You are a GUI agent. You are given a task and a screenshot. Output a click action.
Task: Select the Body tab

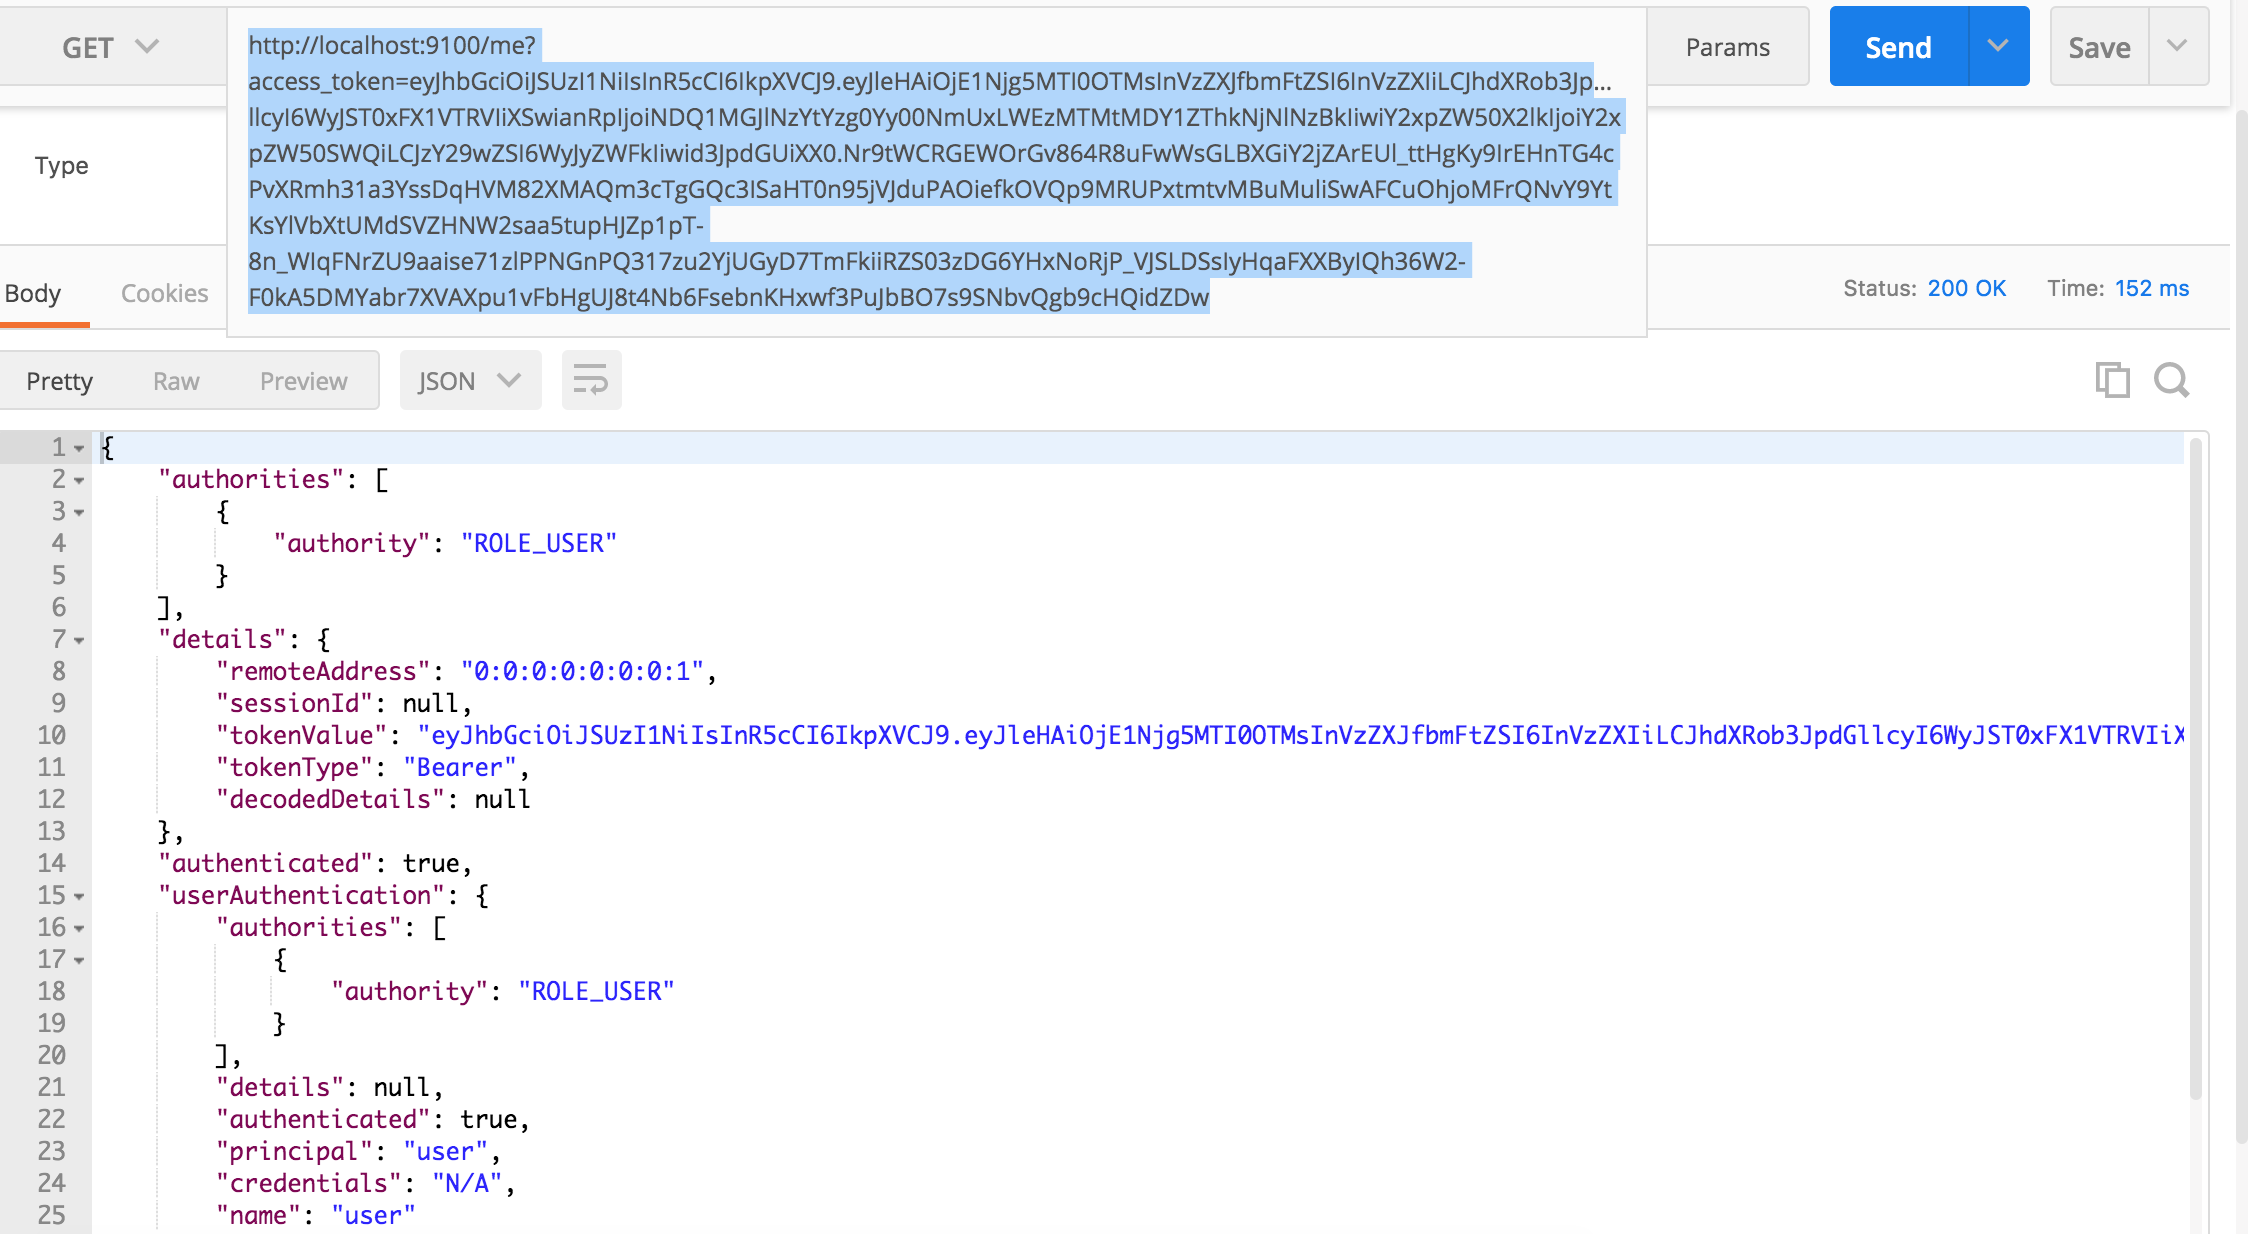33,293
